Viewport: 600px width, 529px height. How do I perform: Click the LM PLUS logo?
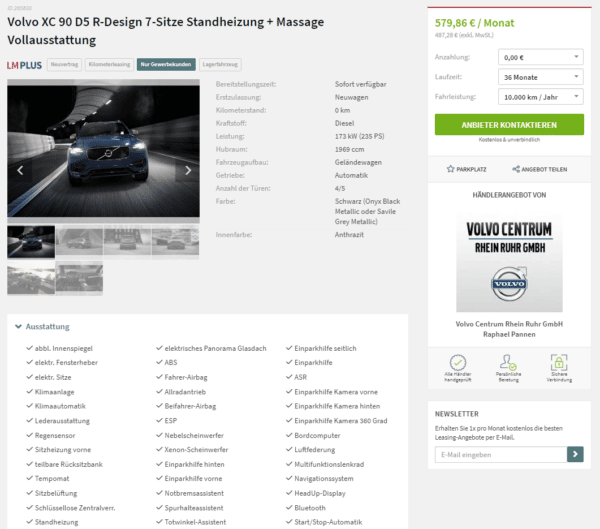click(24, 65)
